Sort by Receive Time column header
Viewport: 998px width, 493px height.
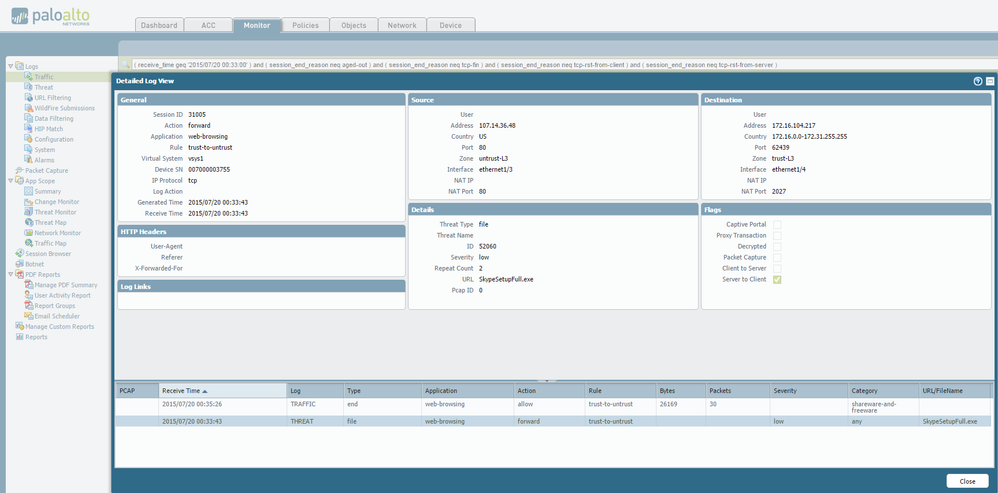pyautogui.click(x=222, y=391)
